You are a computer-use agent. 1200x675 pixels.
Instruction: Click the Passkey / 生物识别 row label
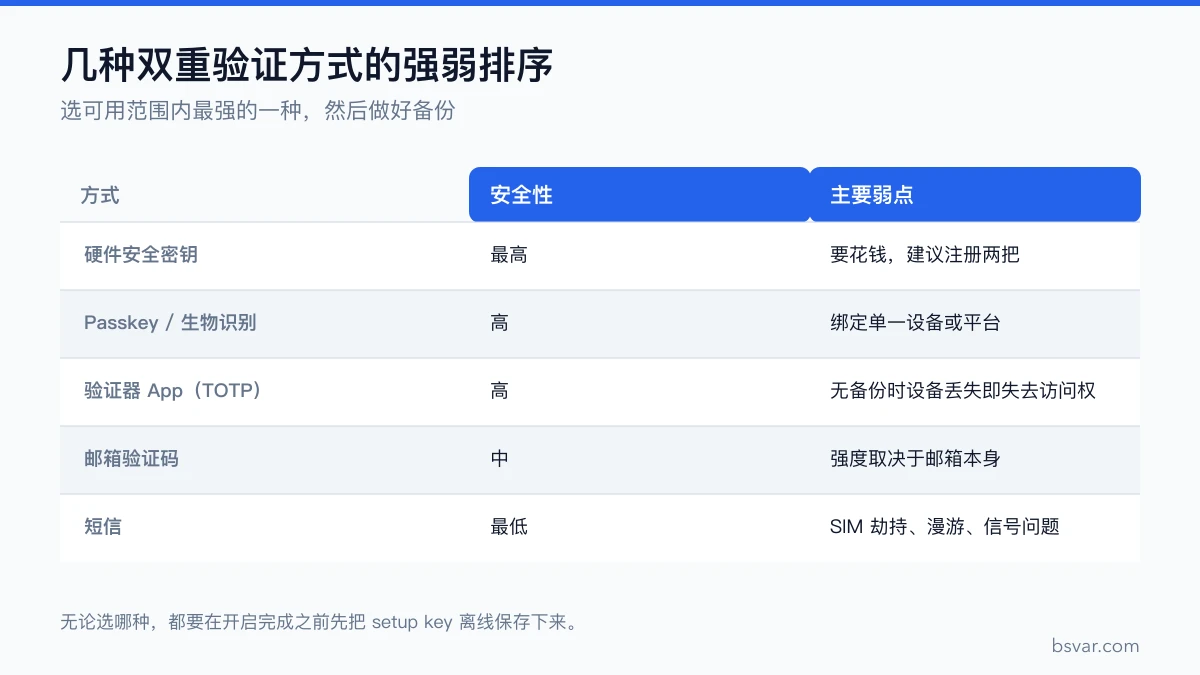170,323
